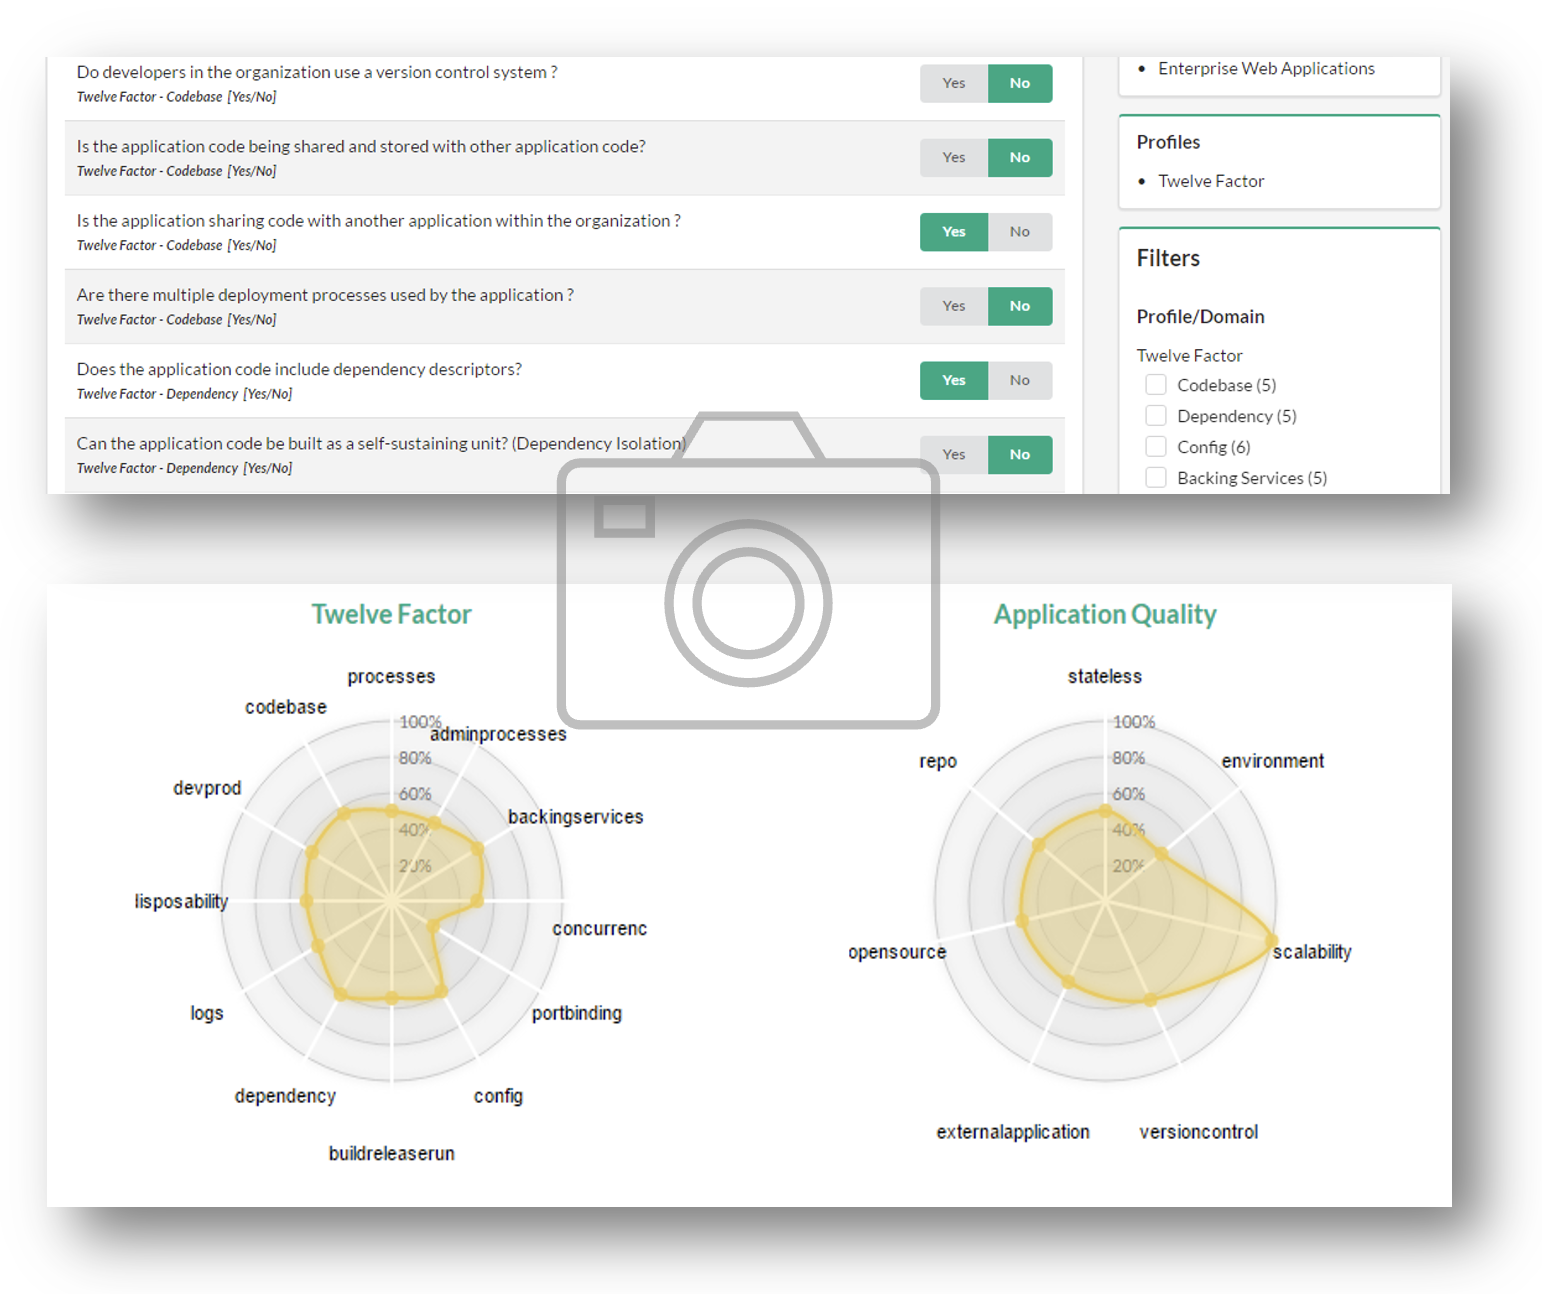Select No for the version control system question
This screenshot has width=1542, height=1294.
[x=1019, y=83]
